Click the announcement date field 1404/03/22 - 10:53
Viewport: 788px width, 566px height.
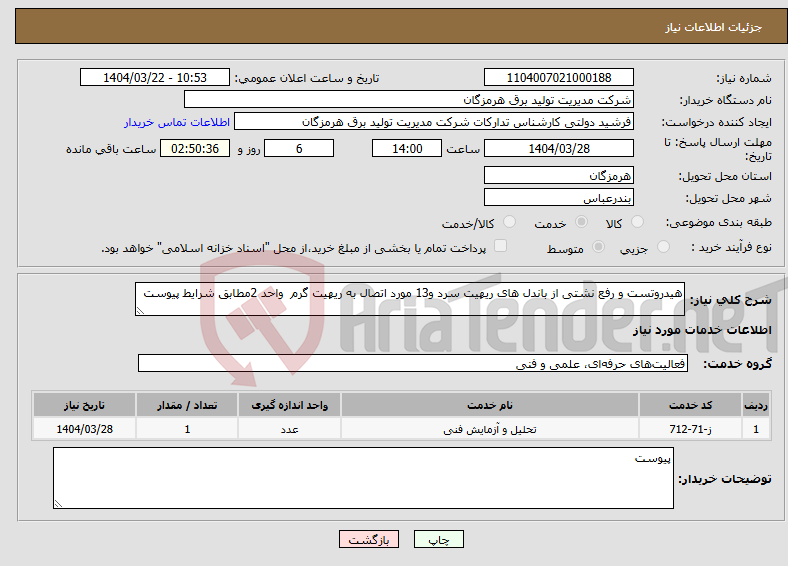(x=155, y=77)
